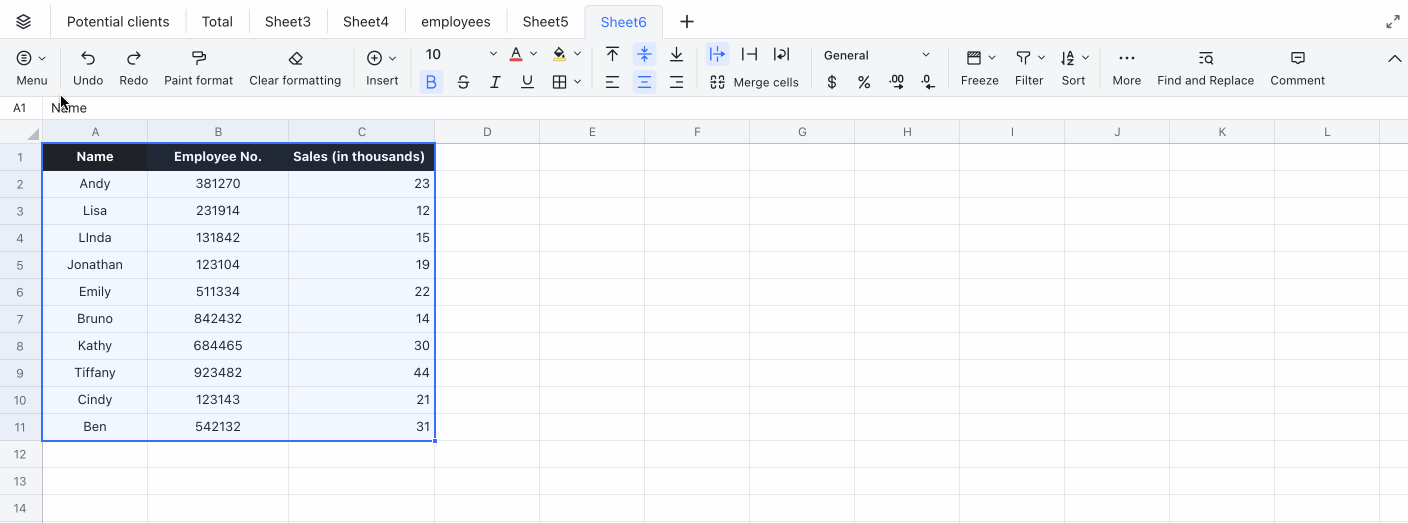Viewport: 1408px width, 523px height.
Task: Align text to the left
Action: point(612,82)
